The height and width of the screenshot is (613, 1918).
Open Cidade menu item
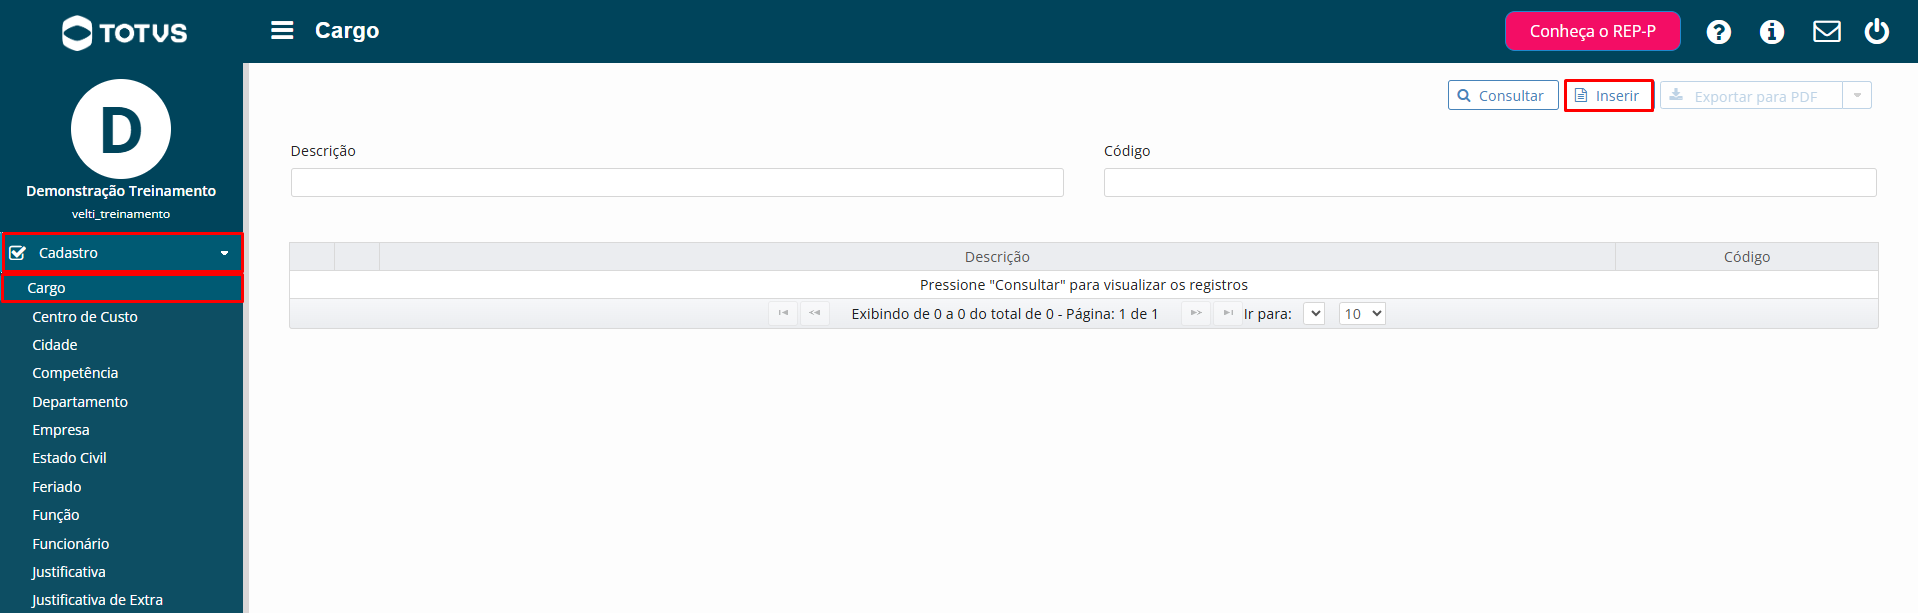(x=55, y=345)
